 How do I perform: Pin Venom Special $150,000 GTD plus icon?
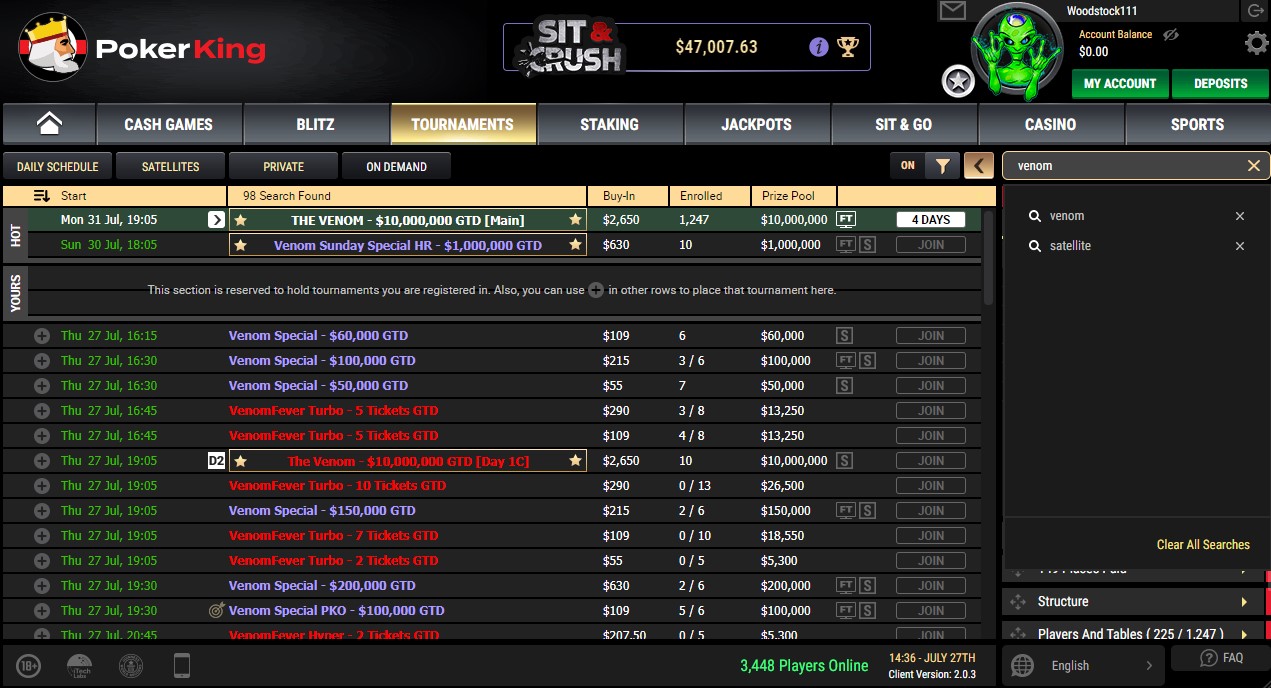point(42,511)
